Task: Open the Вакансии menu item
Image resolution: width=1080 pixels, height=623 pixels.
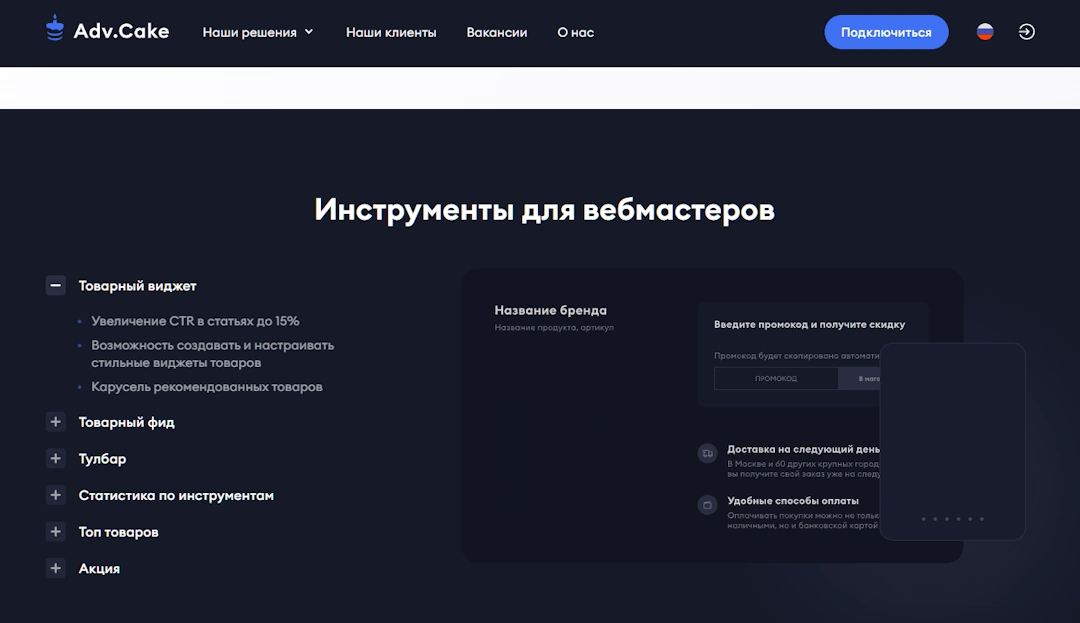Action: 497,32
